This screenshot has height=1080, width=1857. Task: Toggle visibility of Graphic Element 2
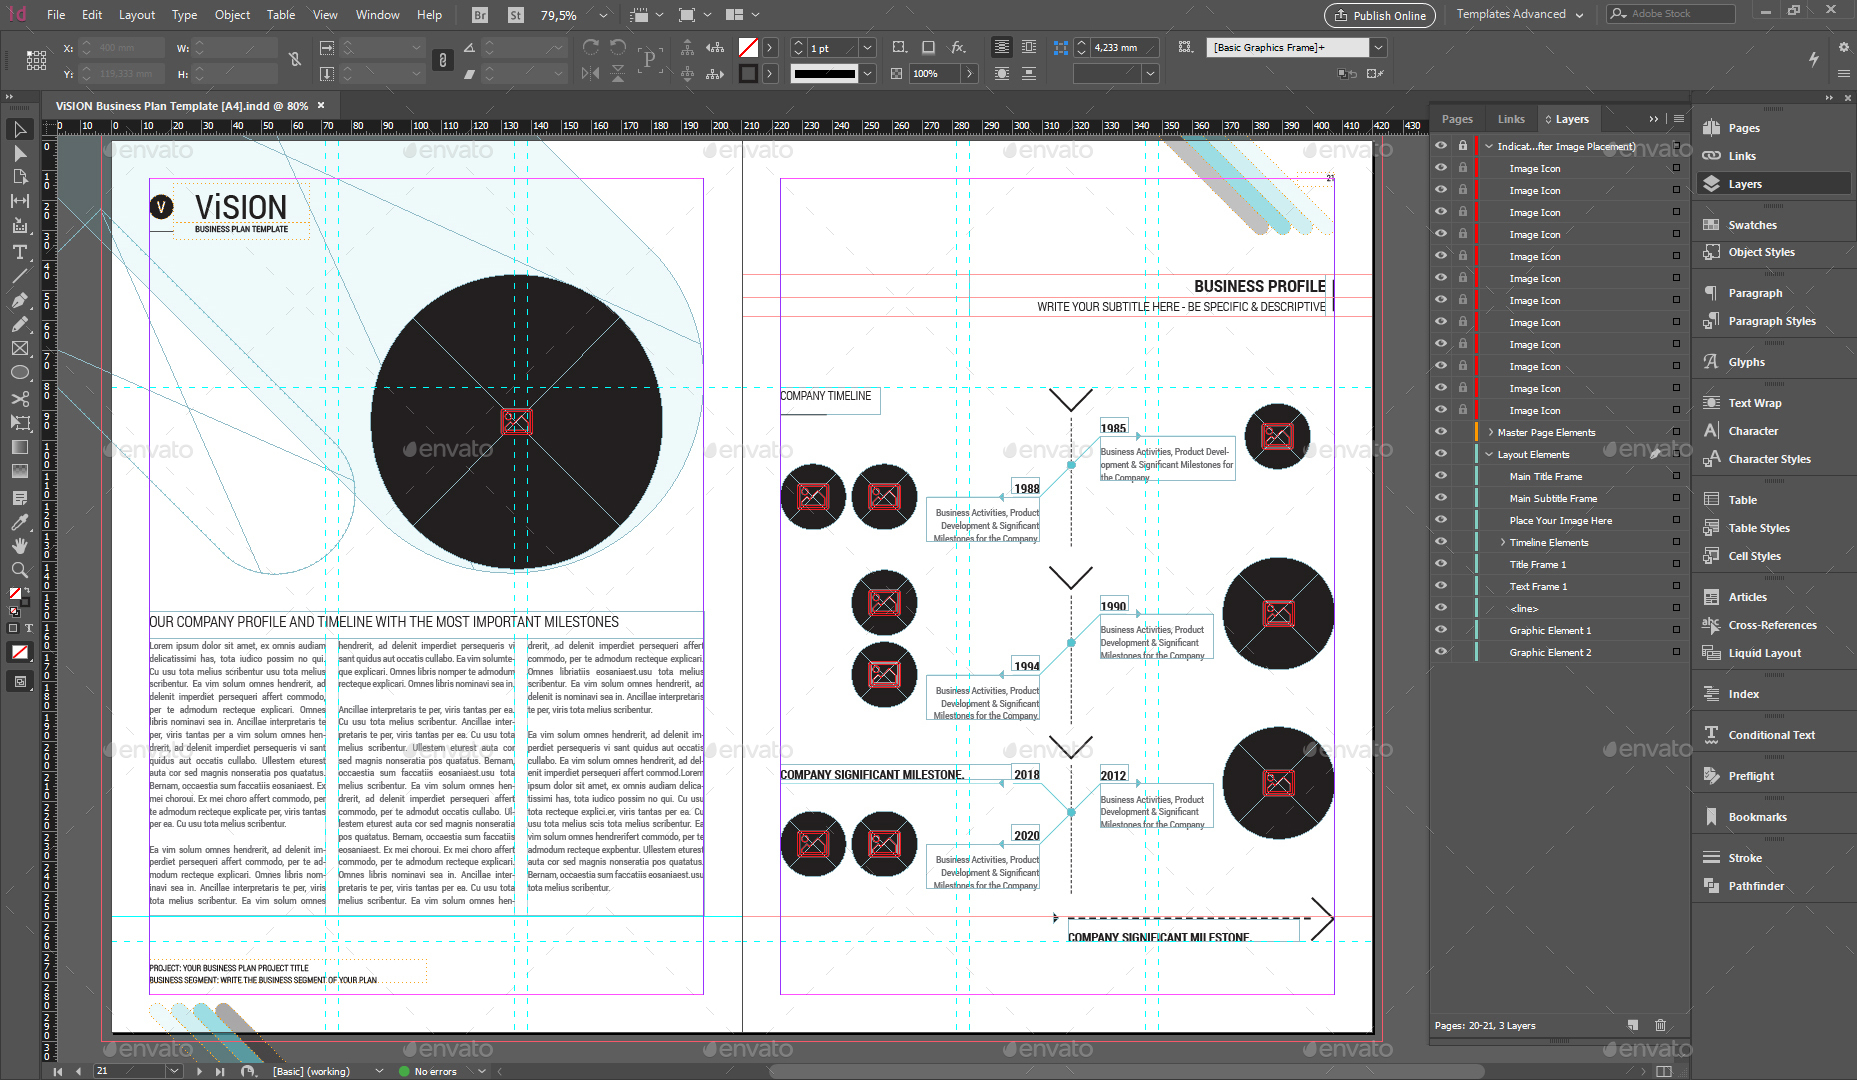(x=1440, y=652)
